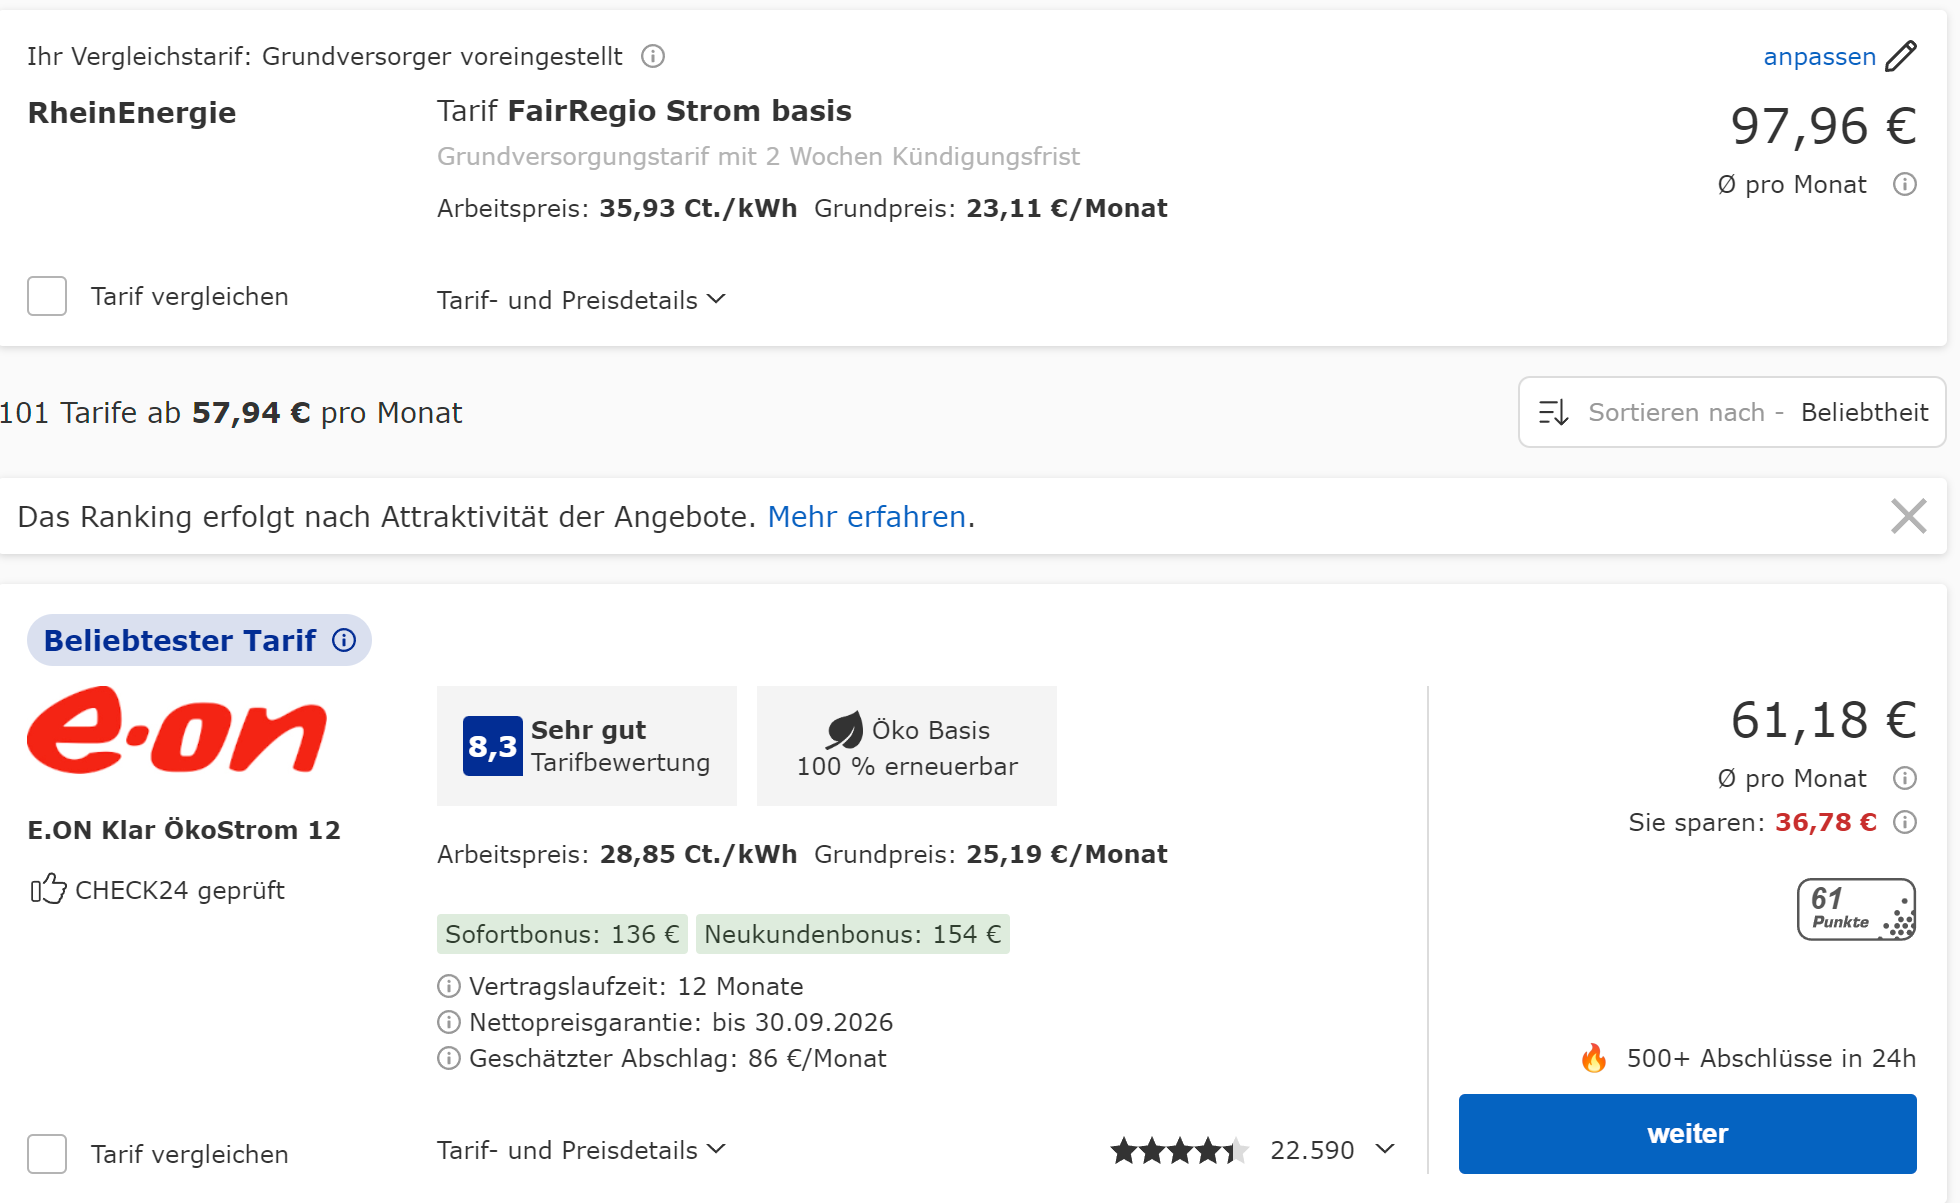Click the 8,3 Sehr gut Tarifbewertung box
The width and height of the screenshot is (1960, 1203).
(x=587, y=746)
